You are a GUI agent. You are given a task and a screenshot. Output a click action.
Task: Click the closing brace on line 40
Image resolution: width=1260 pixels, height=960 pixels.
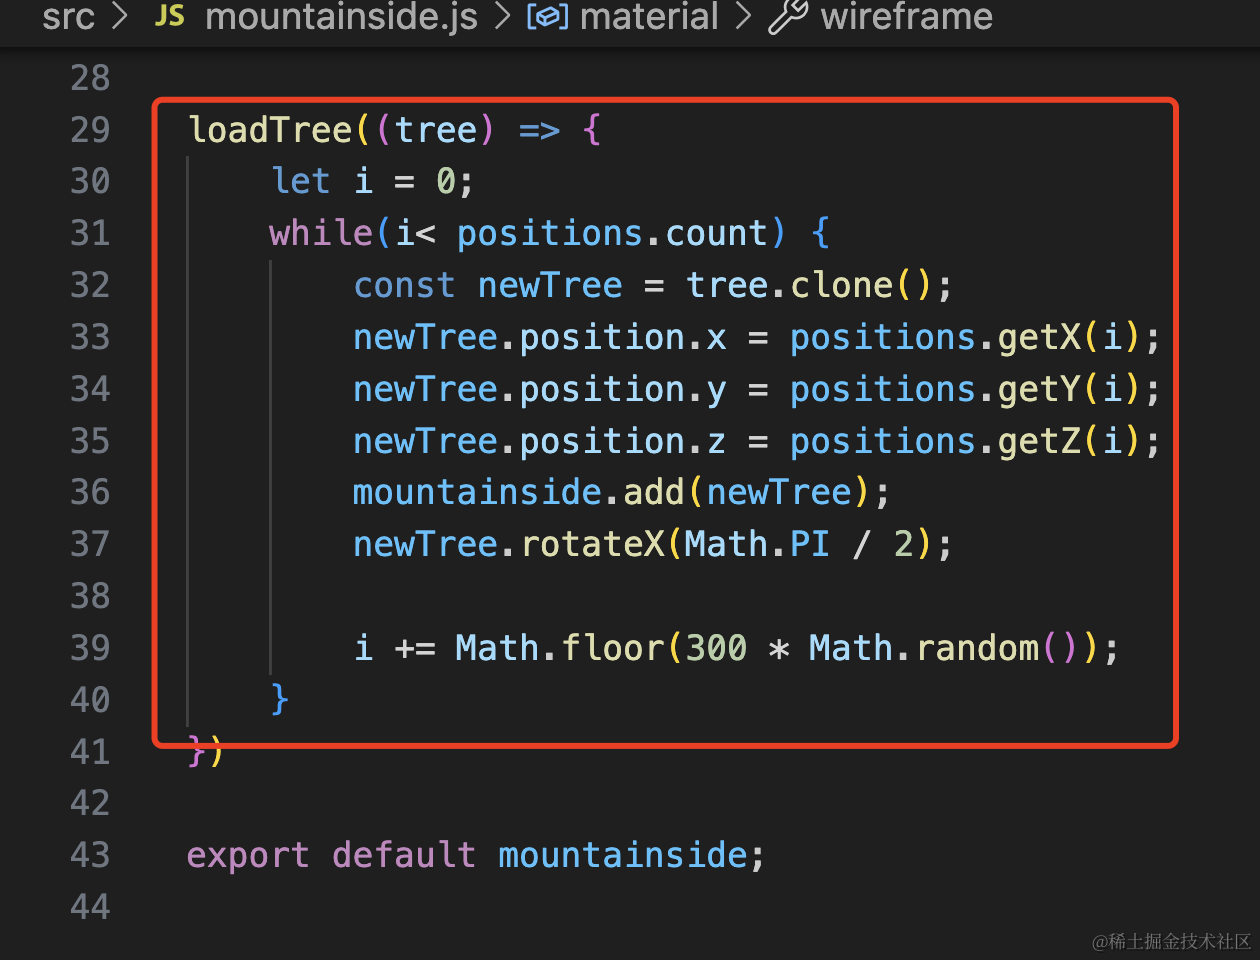pos(280,699)
